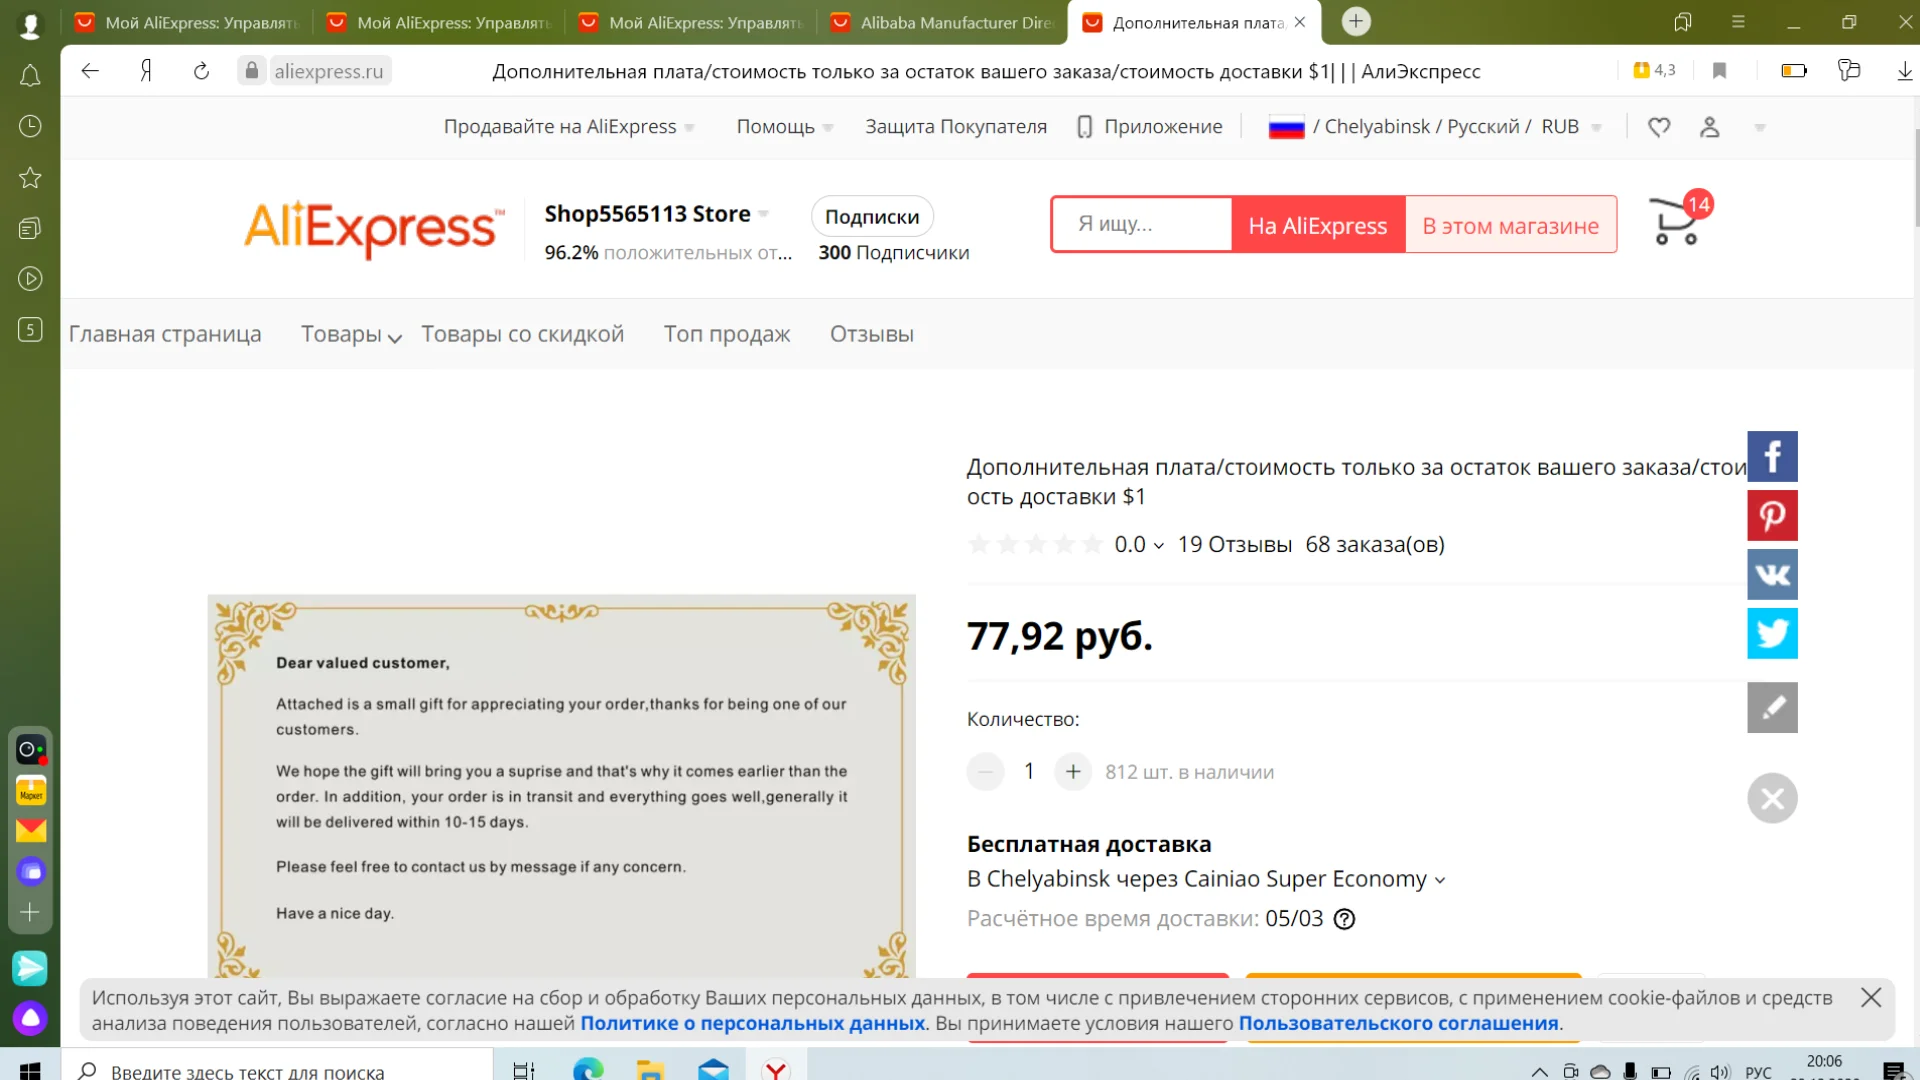
Task: Share via VK icon
Action: pyautogui.click(x=1772, y=575)
